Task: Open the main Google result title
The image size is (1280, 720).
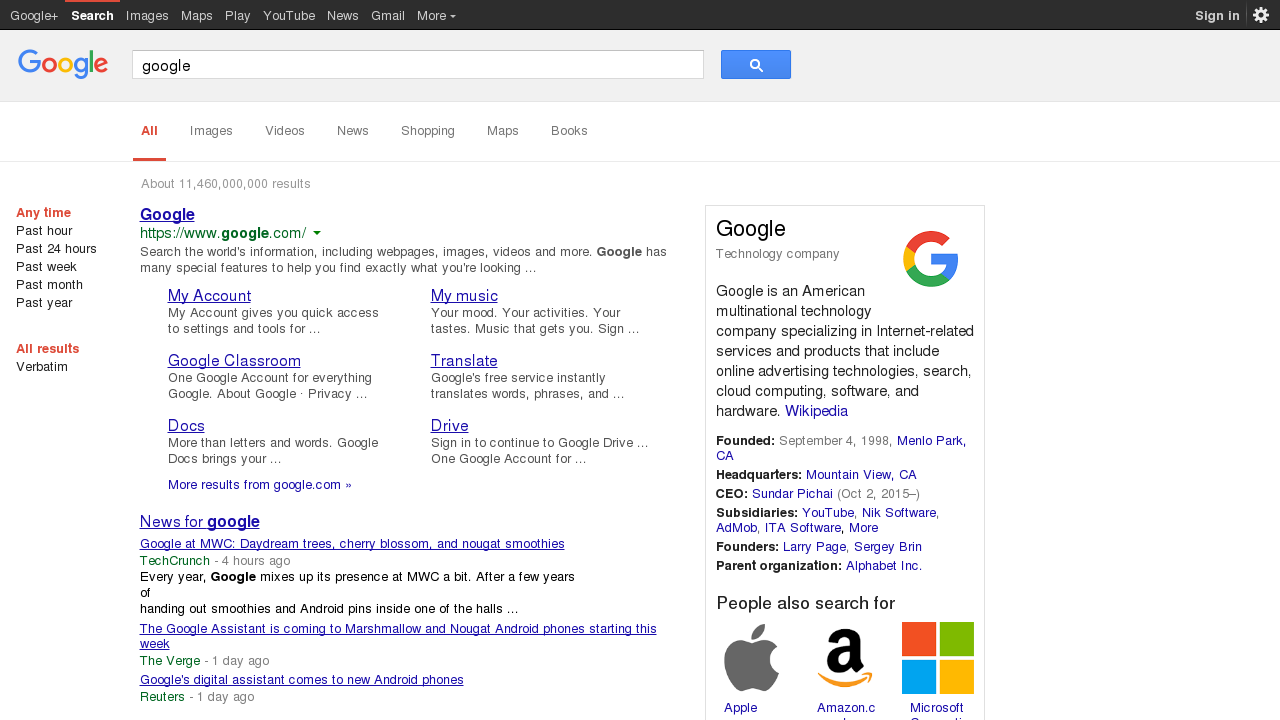Action: click(x=167, y=214)
